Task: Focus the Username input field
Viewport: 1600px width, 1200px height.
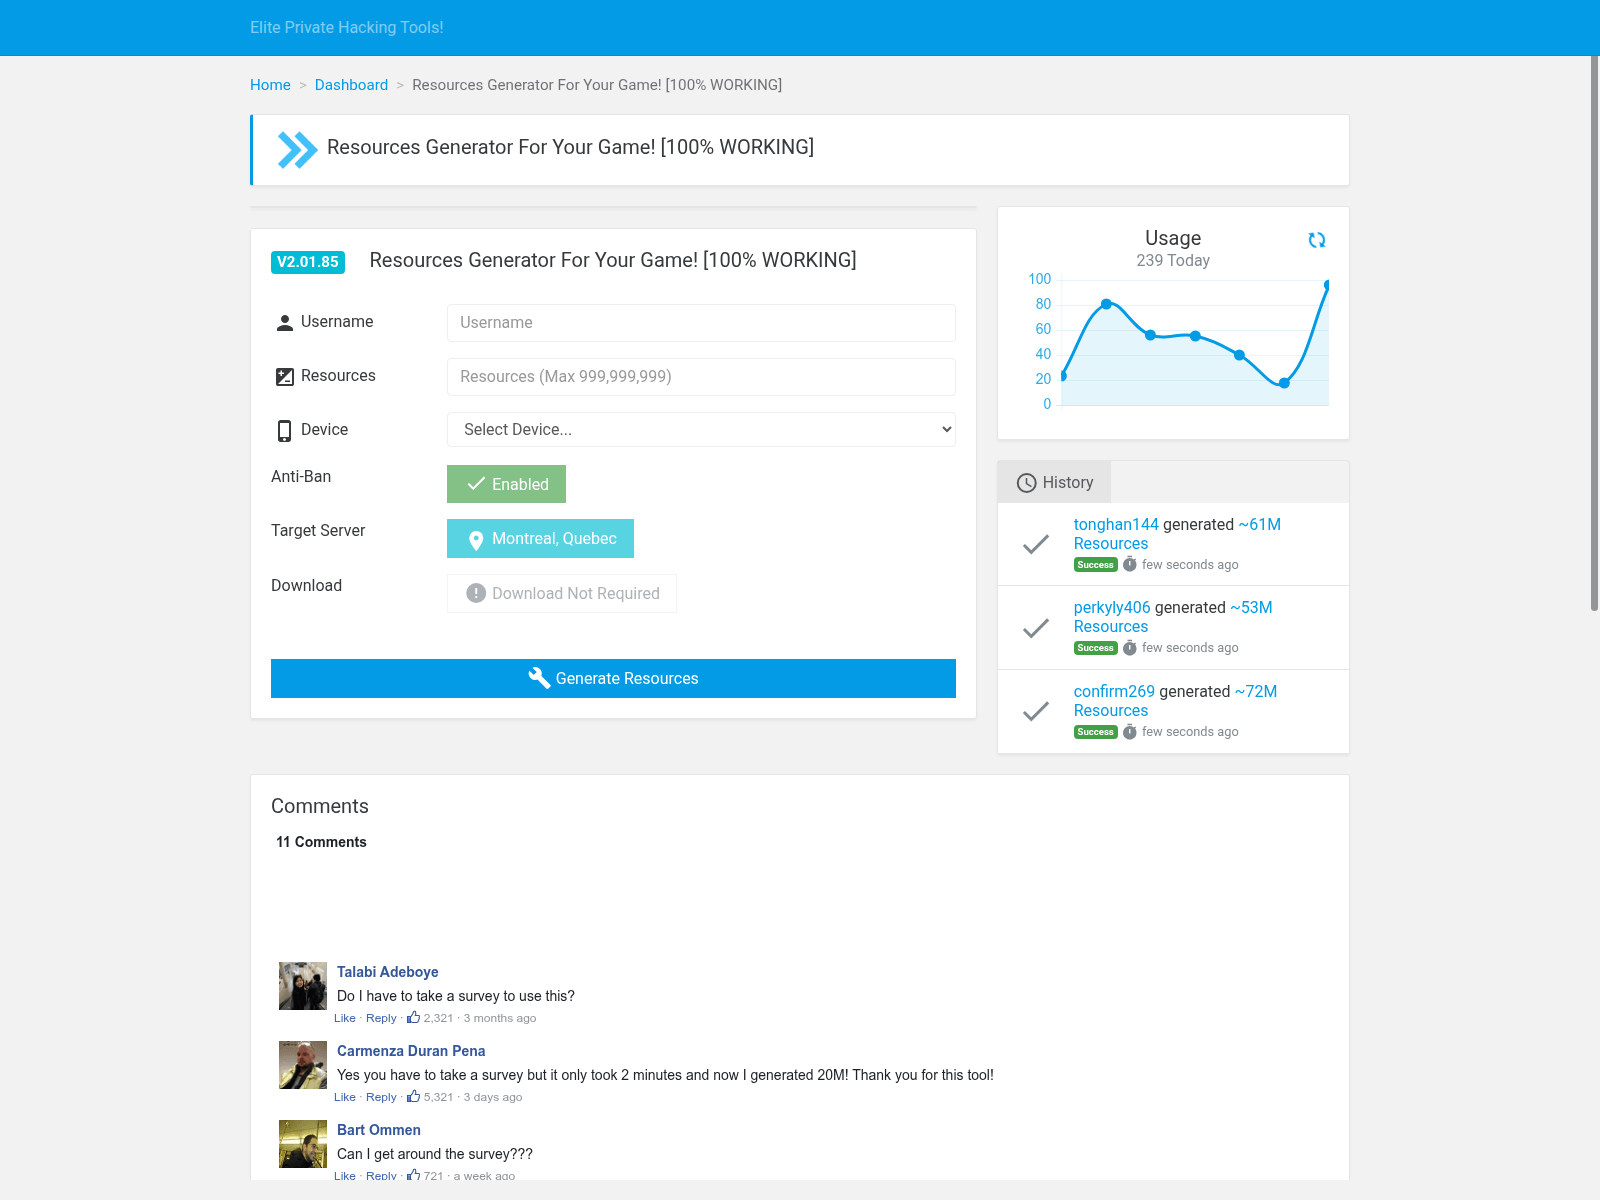Action: [x=701, y=323]
